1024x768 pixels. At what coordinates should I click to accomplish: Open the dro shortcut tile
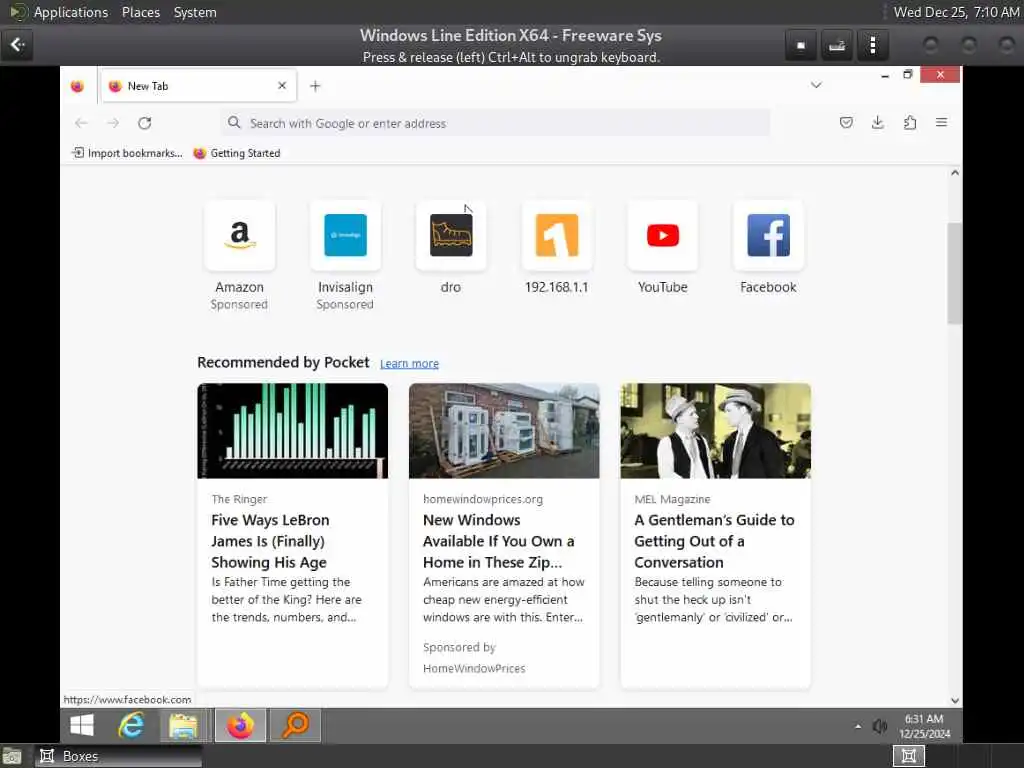coord(451,236)
